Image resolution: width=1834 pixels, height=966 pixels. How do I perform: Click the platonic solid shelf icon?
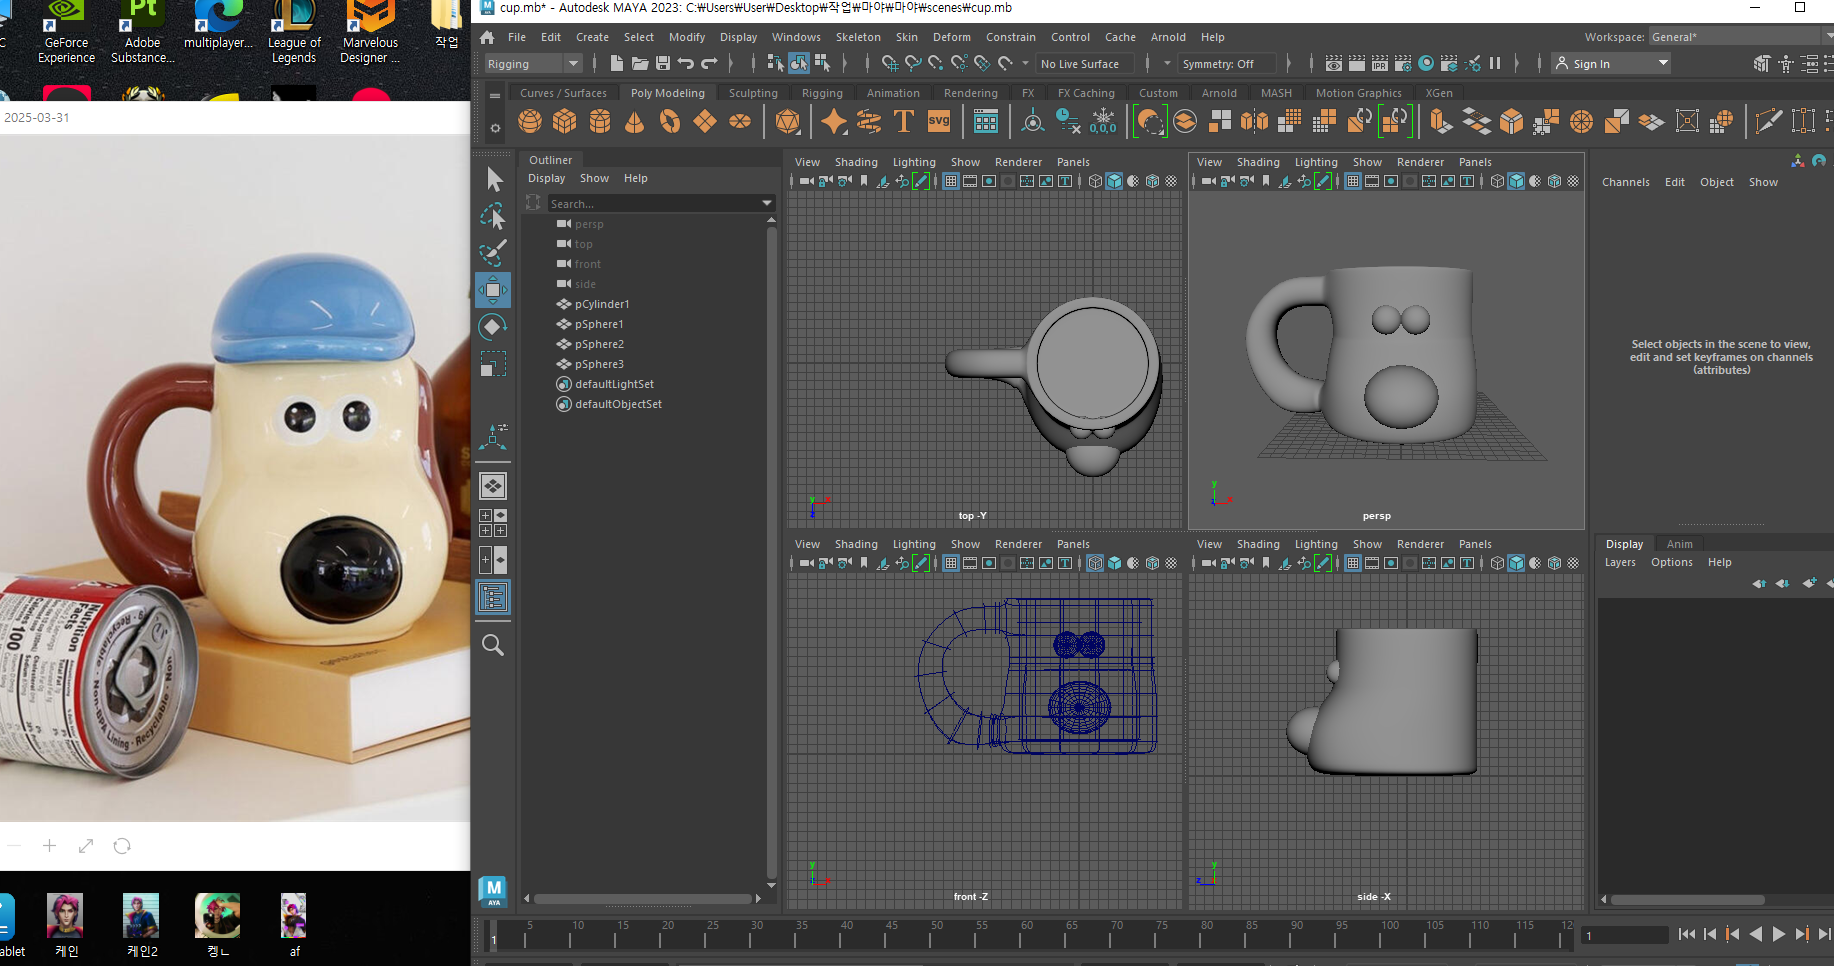click(x=788, y=122)
